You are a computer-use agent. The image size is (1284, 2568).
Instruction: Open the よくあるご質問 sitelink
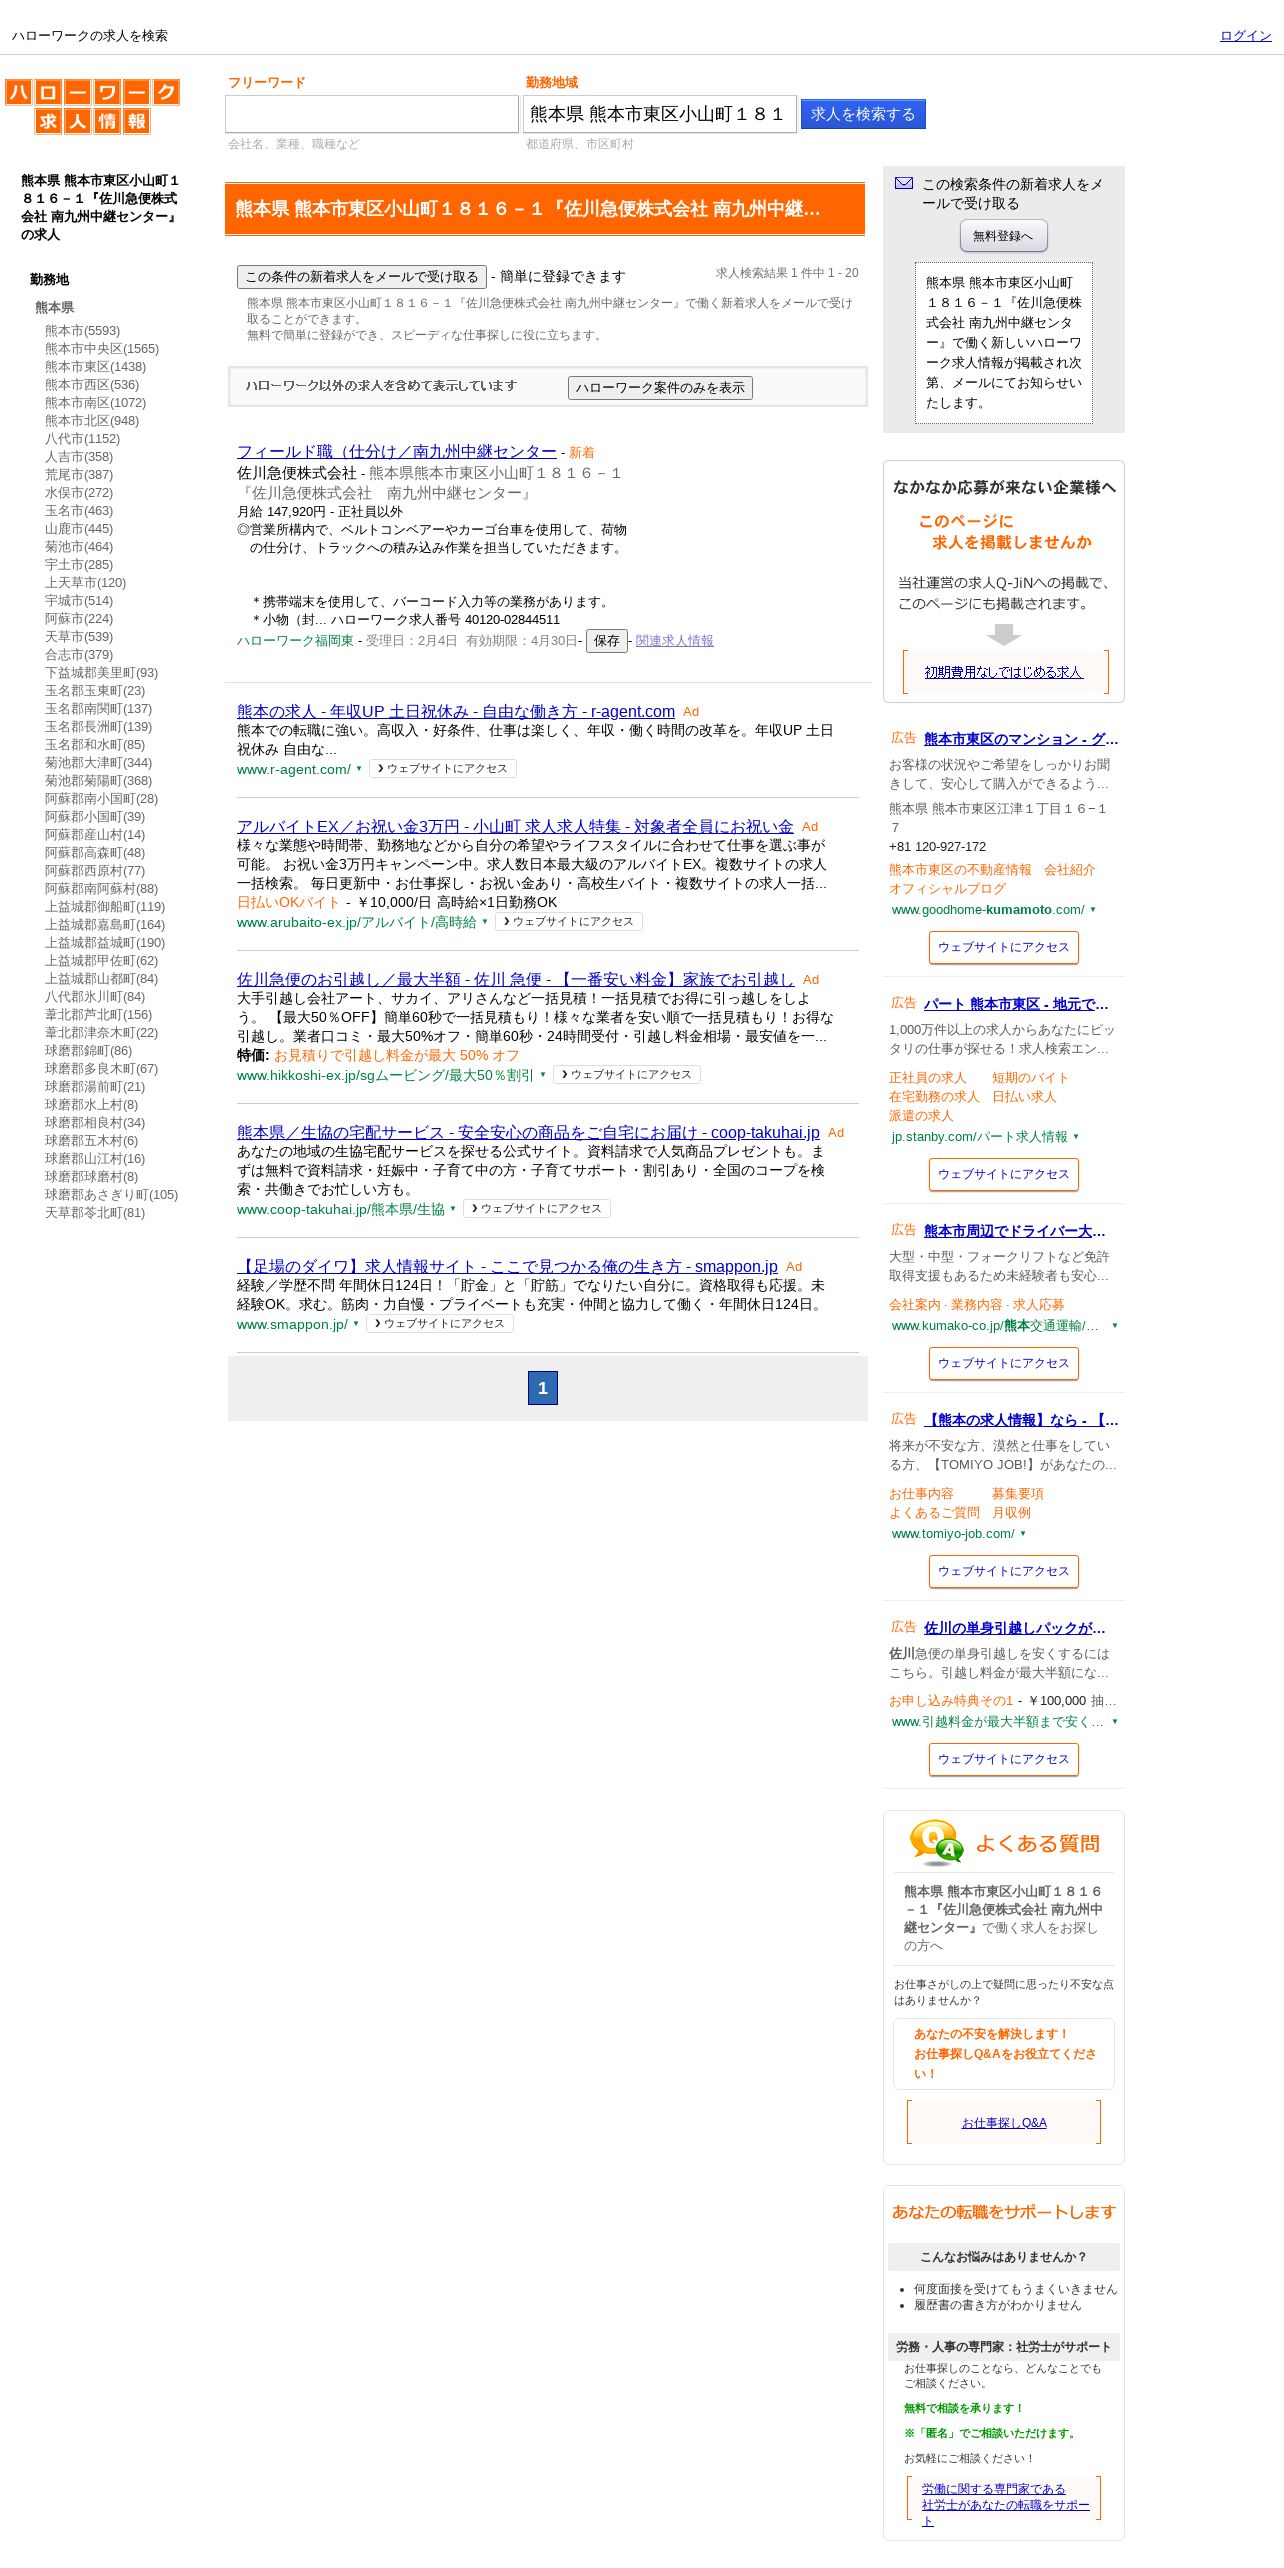pyautogui.click(x=934, y=1513)
